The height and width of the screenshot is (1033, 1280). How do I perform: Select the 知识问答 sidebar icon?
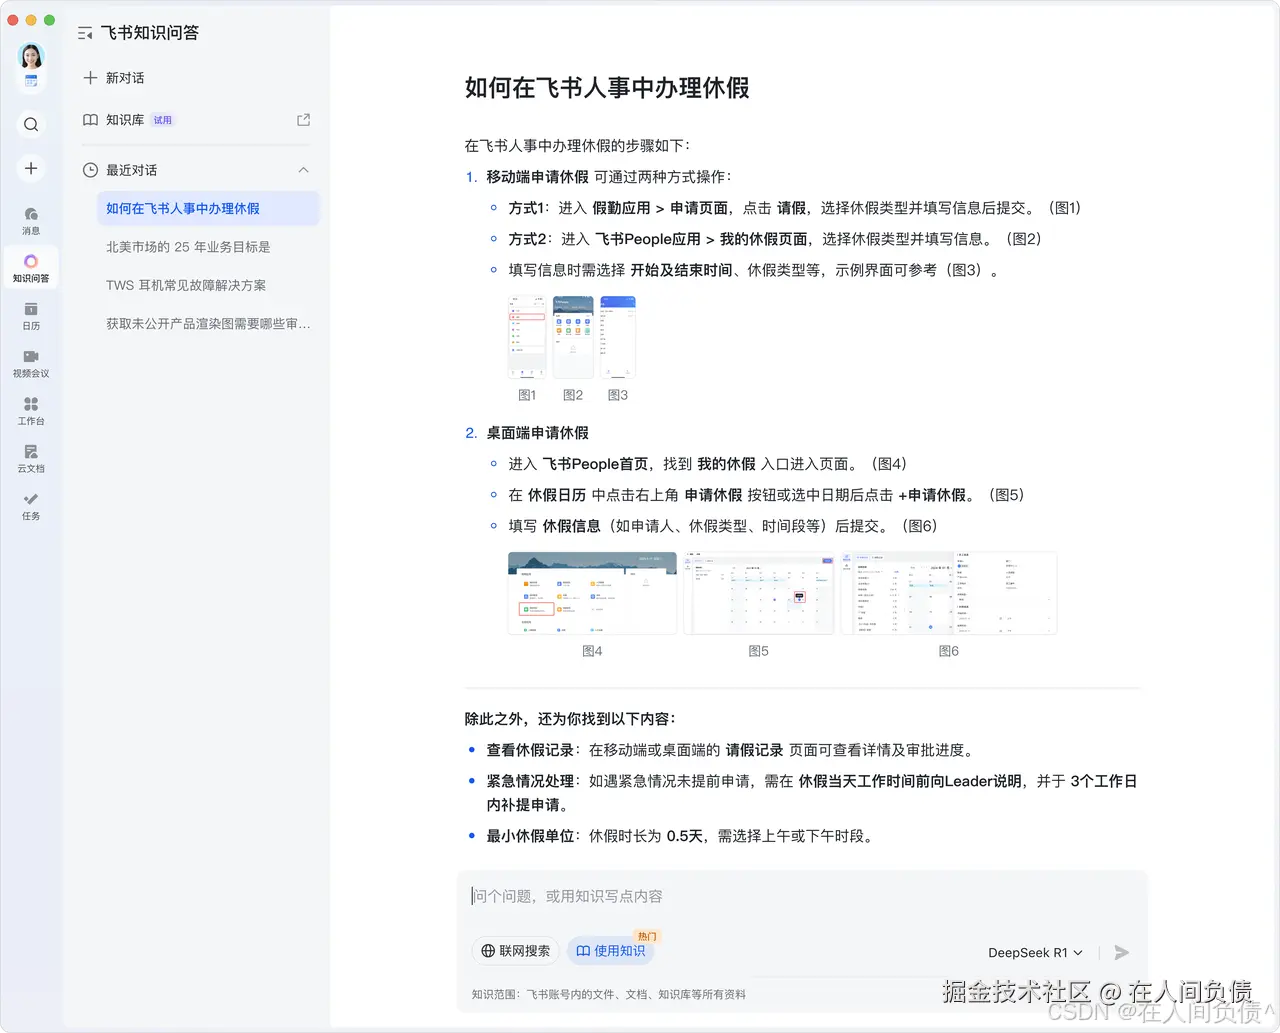click(x=30, y=266)
